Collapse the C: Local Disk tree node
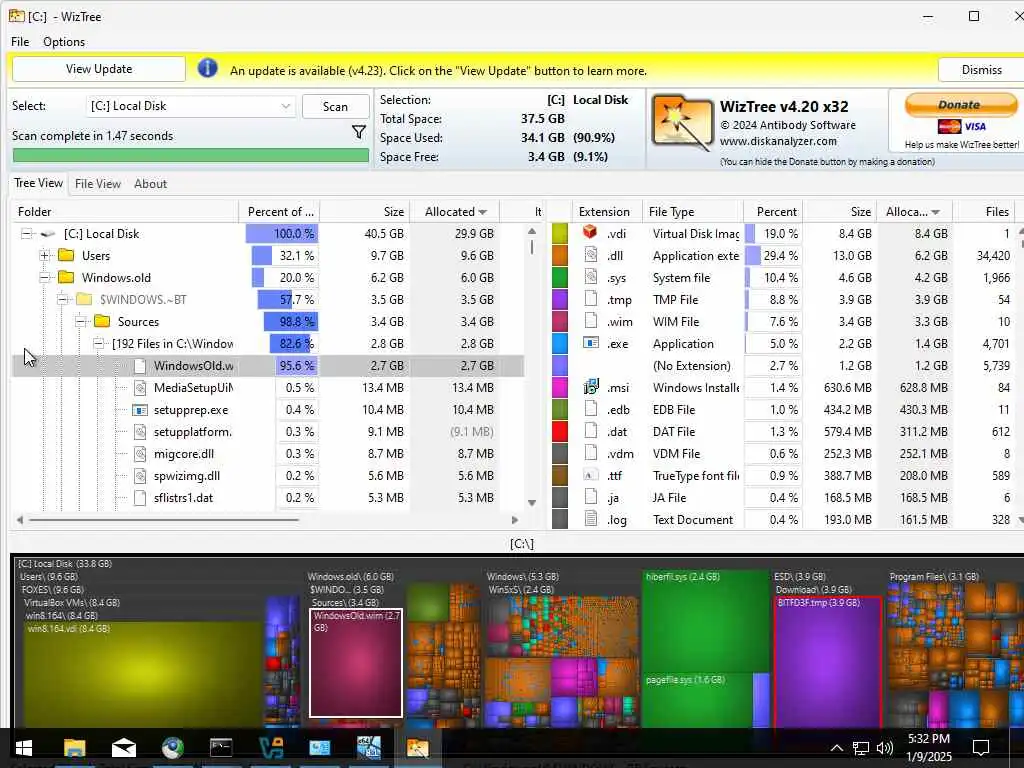The height and width of the screenshot is (768, 1024). click(26, 233)
